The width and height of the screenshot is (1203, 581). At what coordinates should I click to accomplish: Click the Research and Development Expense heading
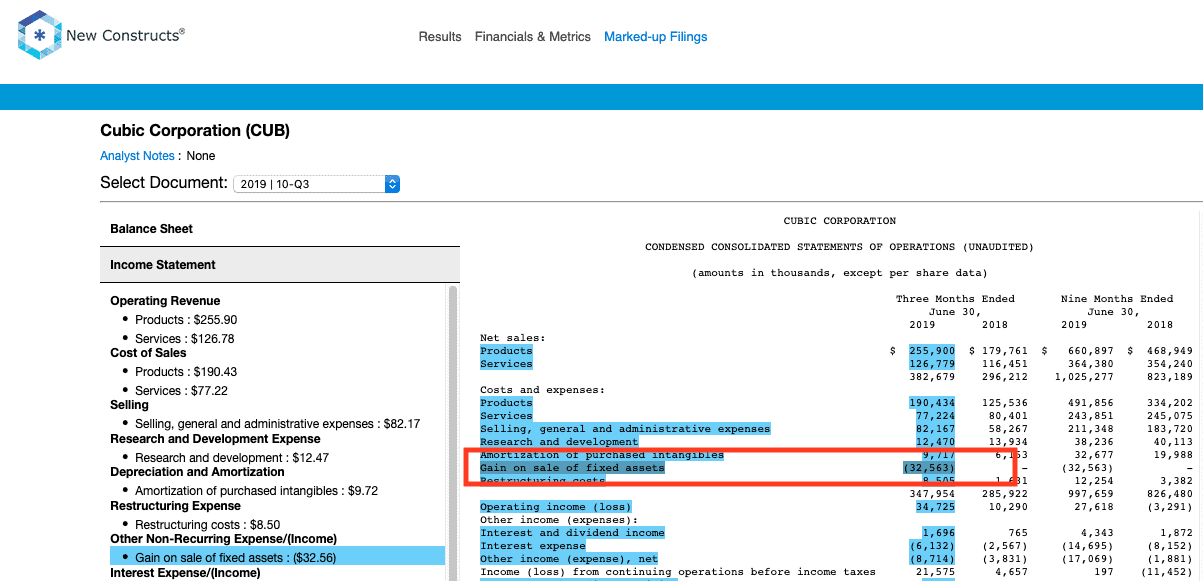point(215,439)
